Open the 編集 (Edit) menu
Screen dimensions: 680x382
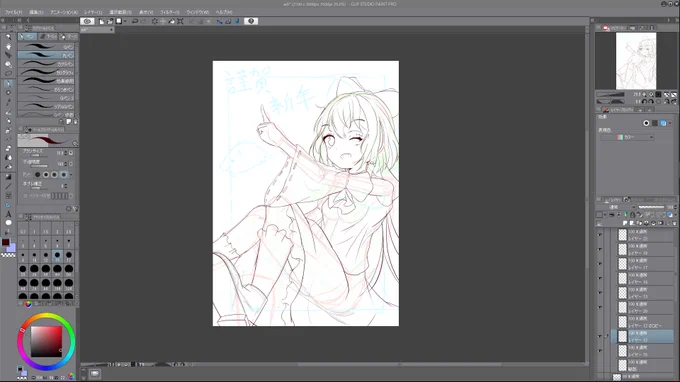[x=36, y=12]
